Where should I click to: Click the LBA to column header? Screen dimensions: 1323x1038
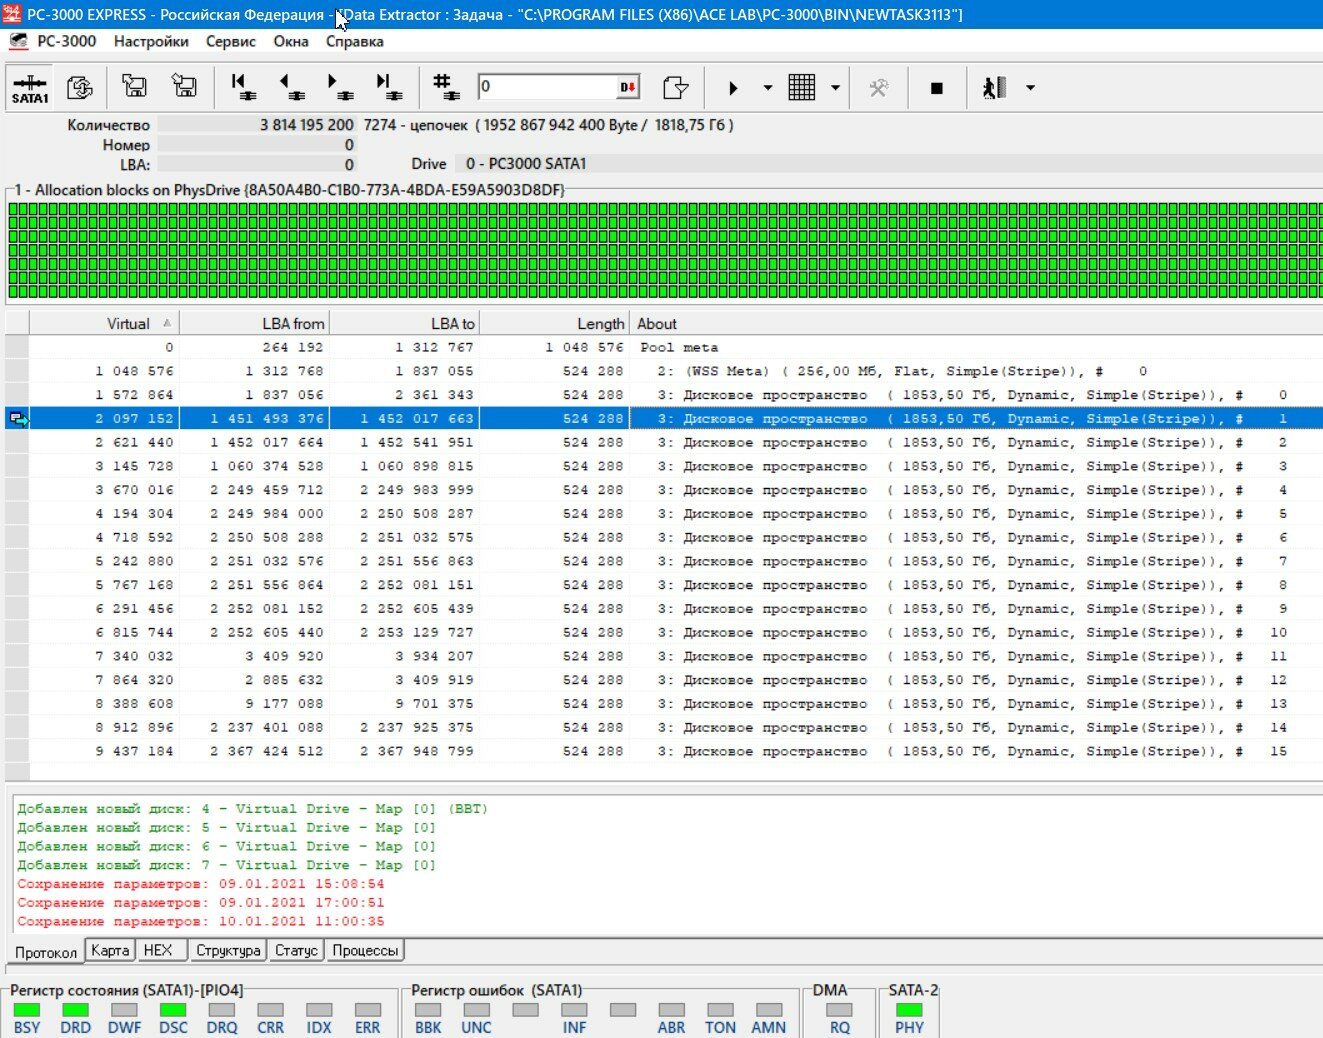(x=404, y=323)
